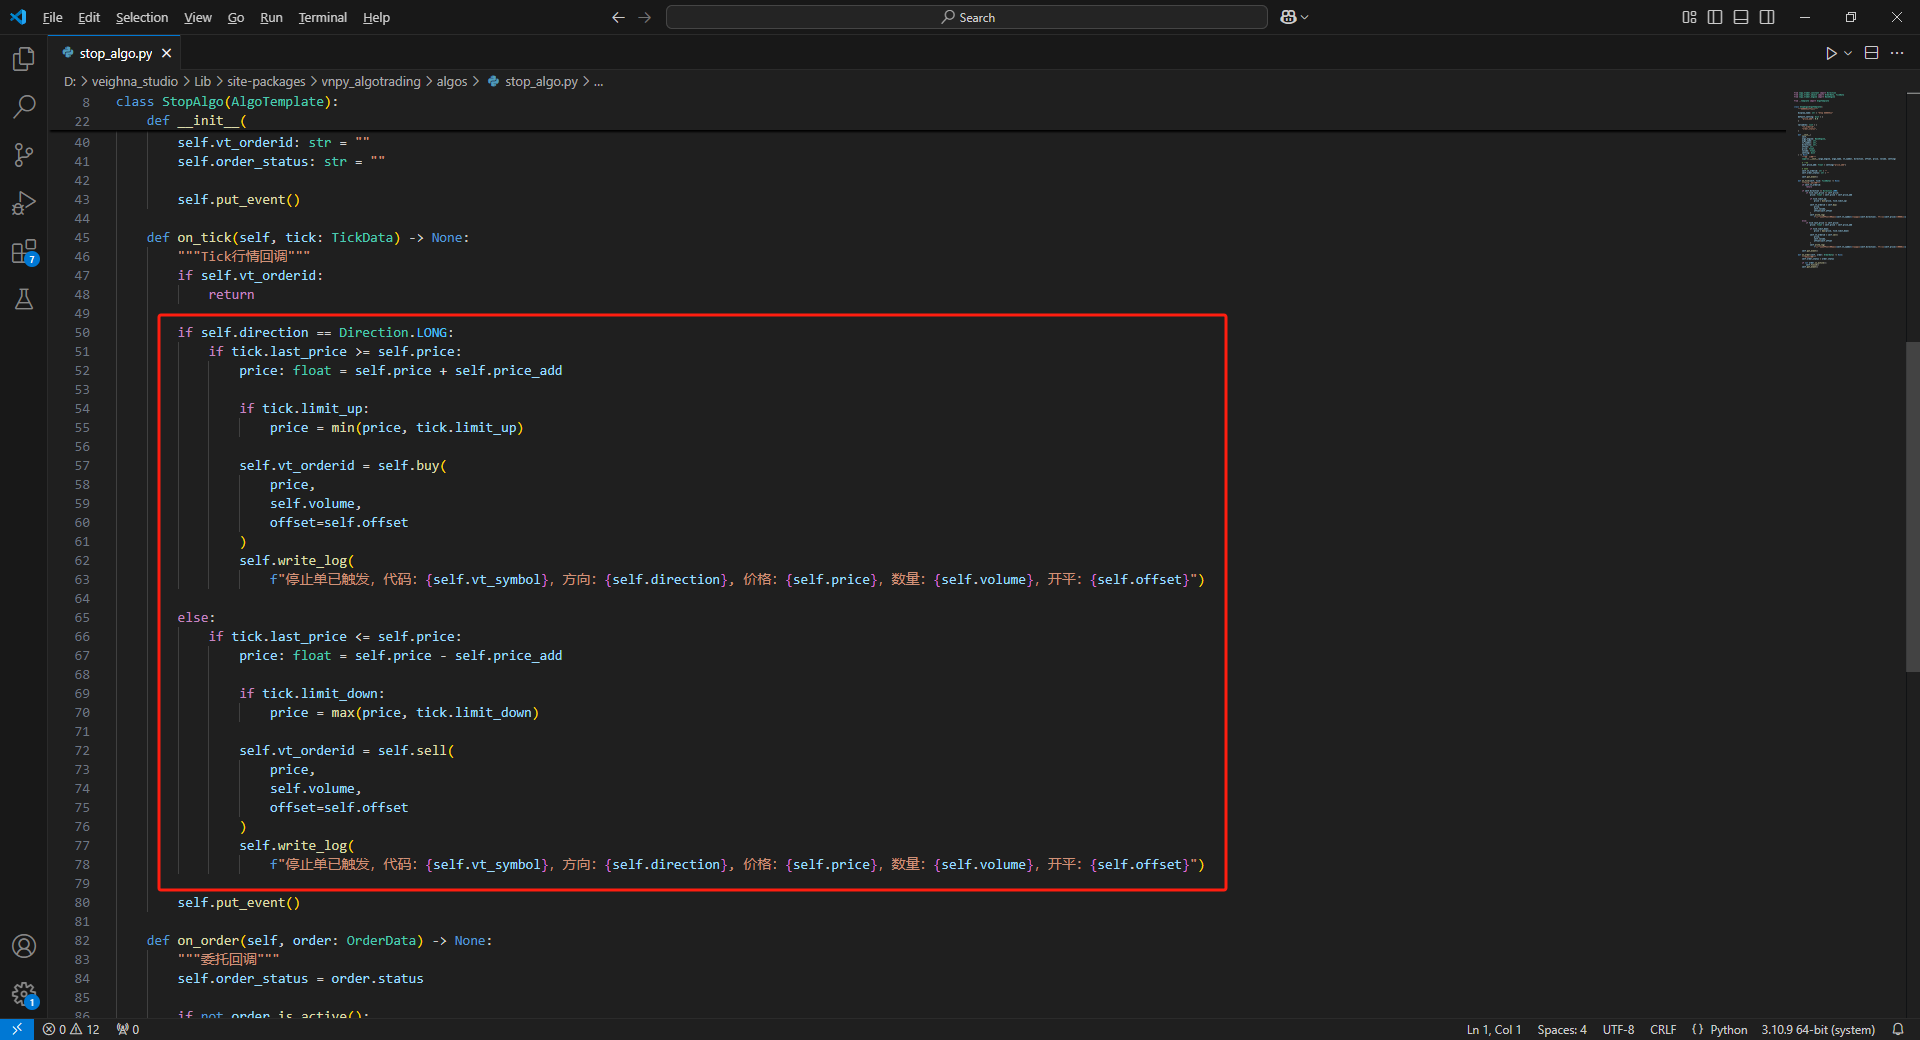Open the Explorer view in activity bar
The image size is (1920, 1040).
pos(24,59)
